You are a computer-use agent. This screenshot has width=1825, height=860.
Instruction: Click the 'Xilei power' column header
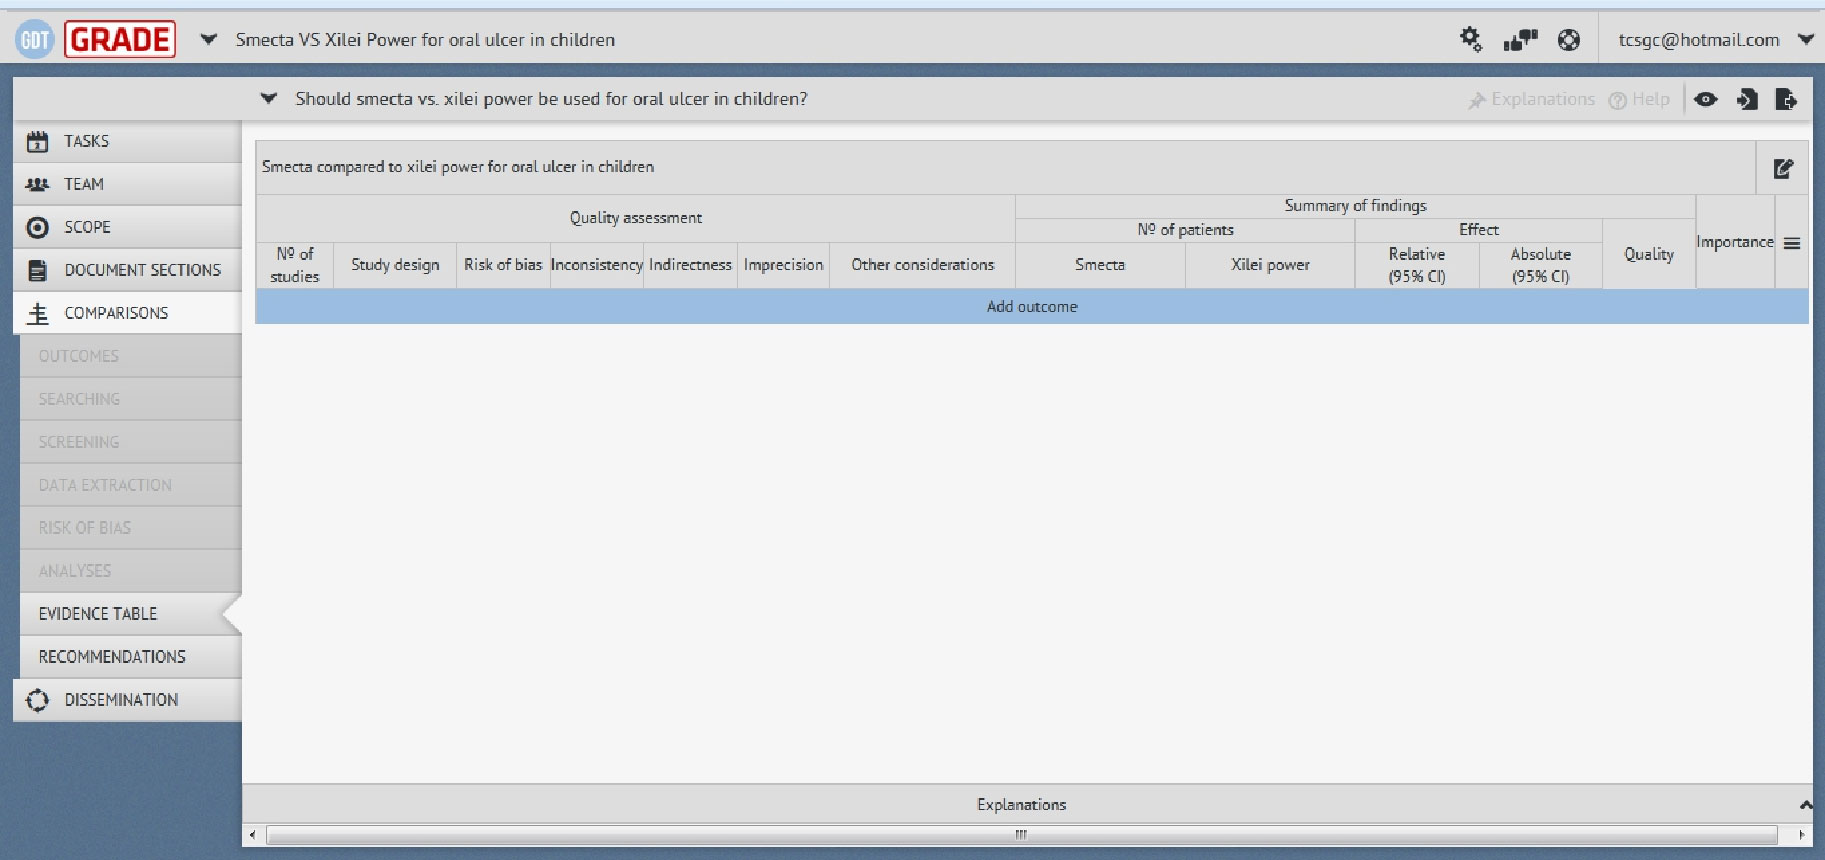tap(1270, 265)
